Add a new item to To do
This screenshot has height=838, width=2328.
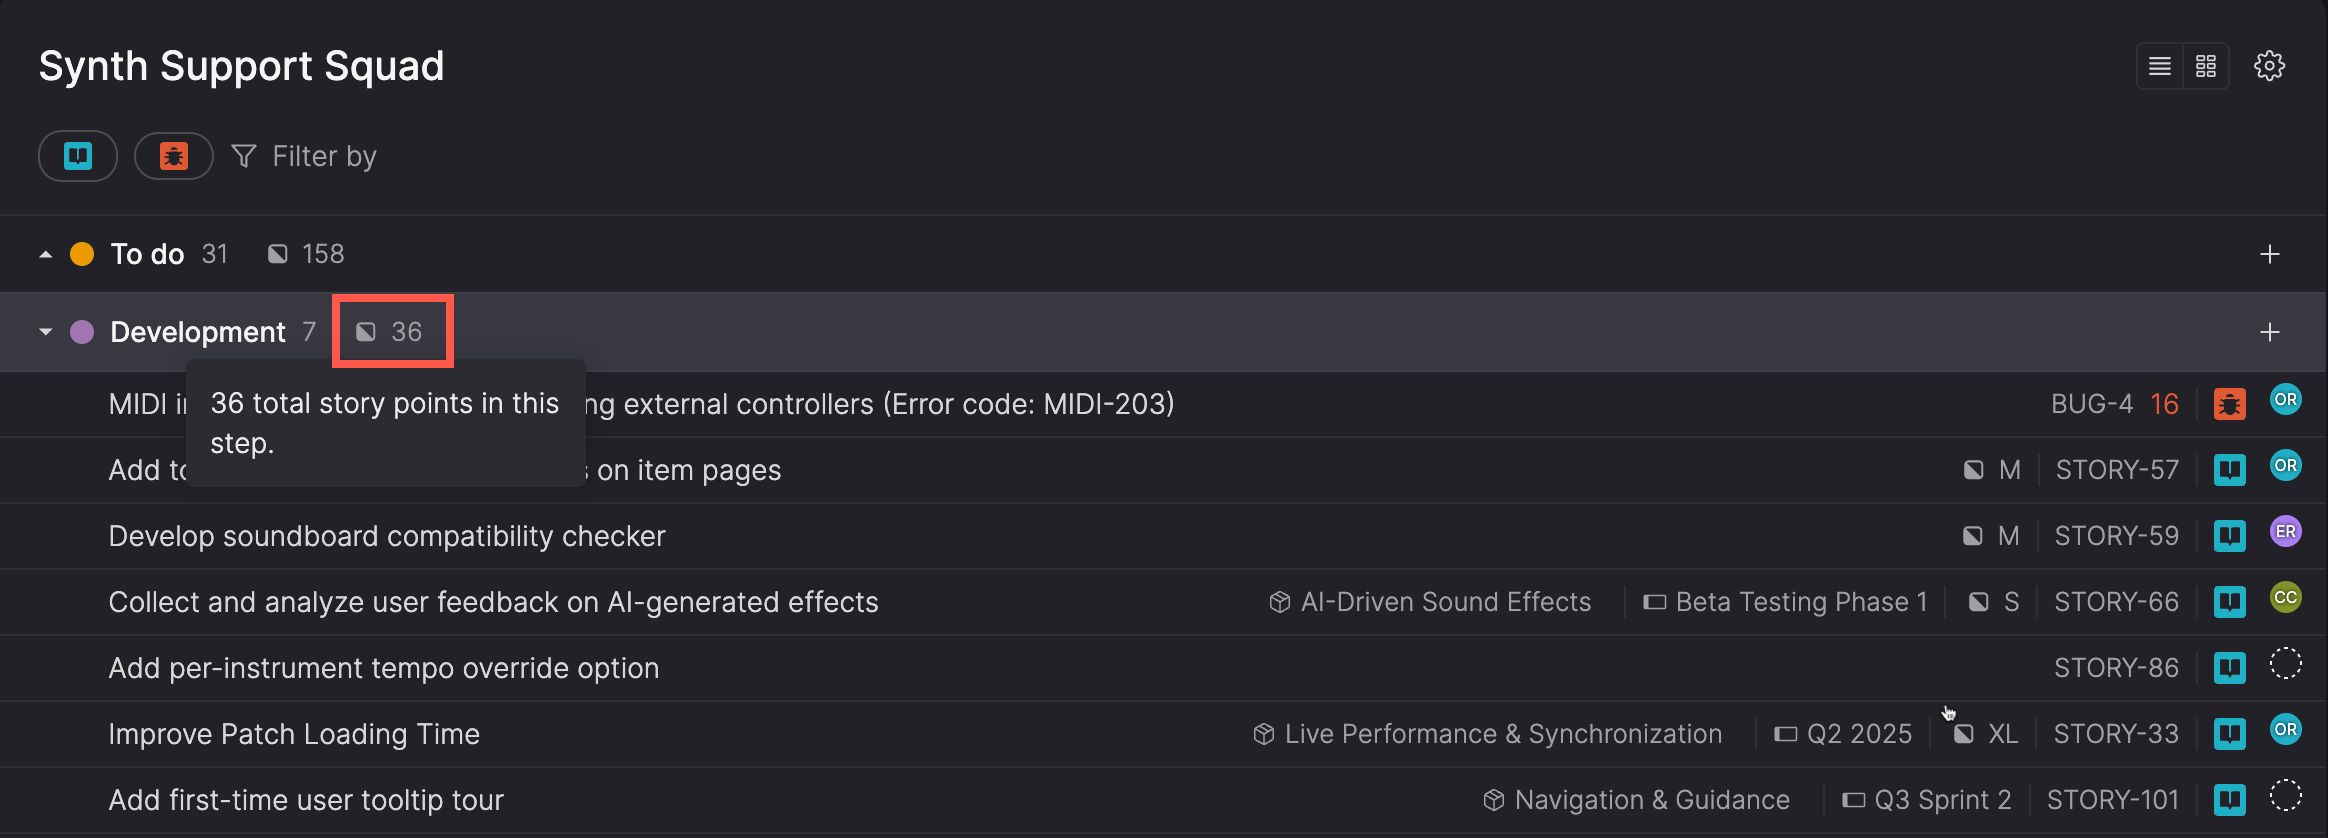click(x=2270, y=254)
